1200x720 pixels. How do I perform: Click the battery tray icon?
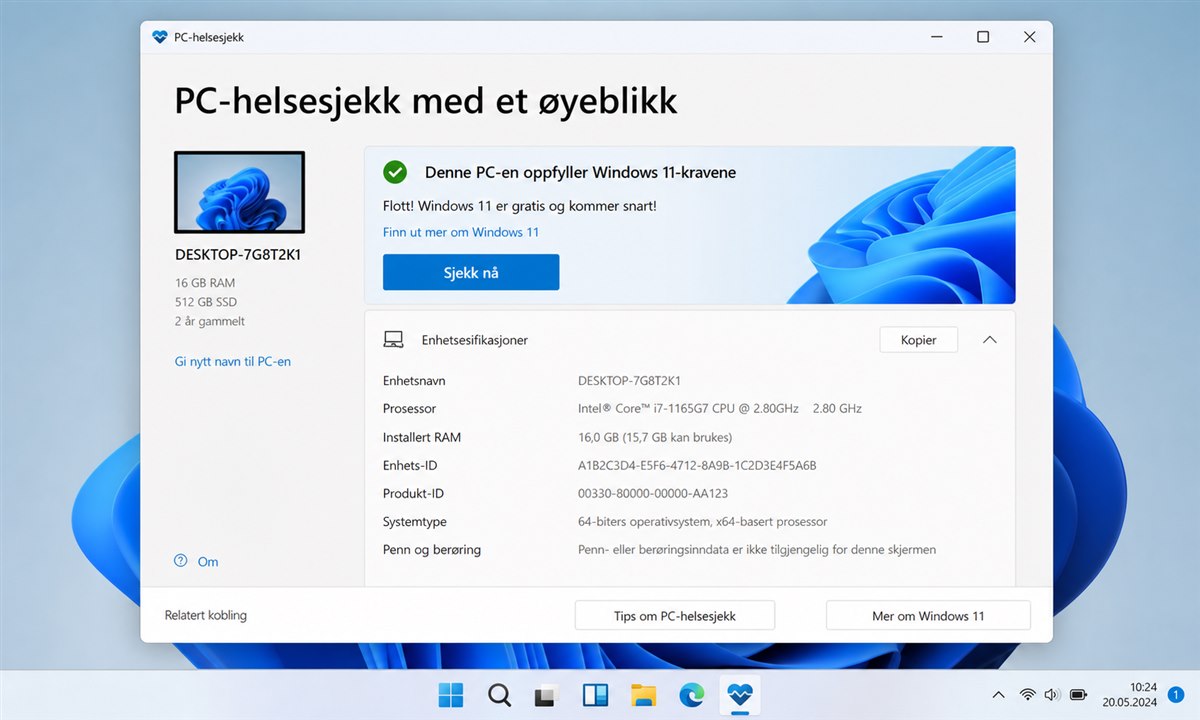(1078, 694)
